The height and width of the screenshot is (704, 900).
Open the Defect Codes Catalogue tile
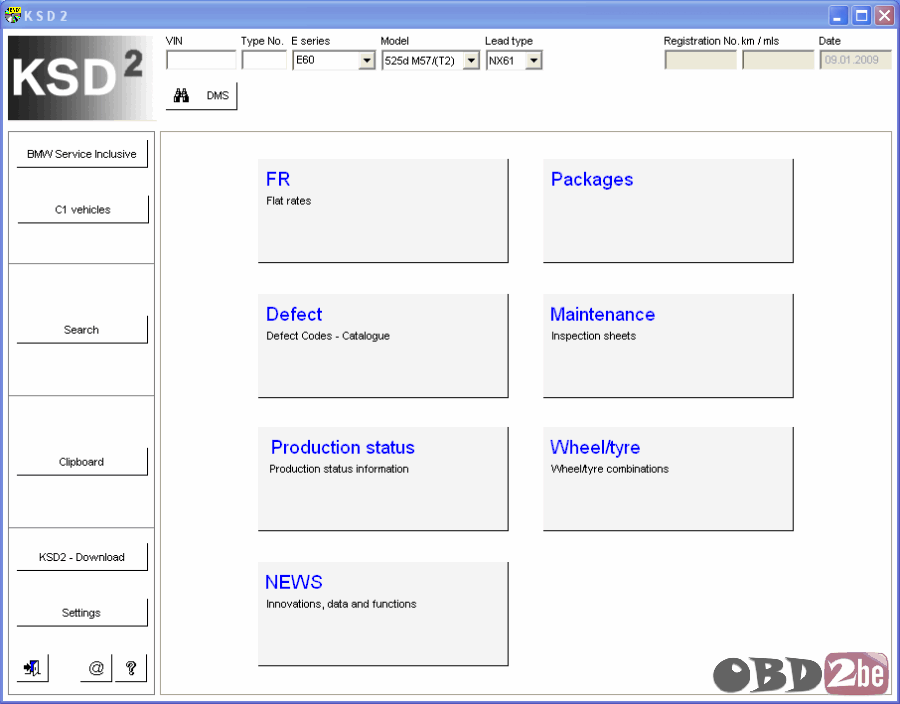[383, 345]
